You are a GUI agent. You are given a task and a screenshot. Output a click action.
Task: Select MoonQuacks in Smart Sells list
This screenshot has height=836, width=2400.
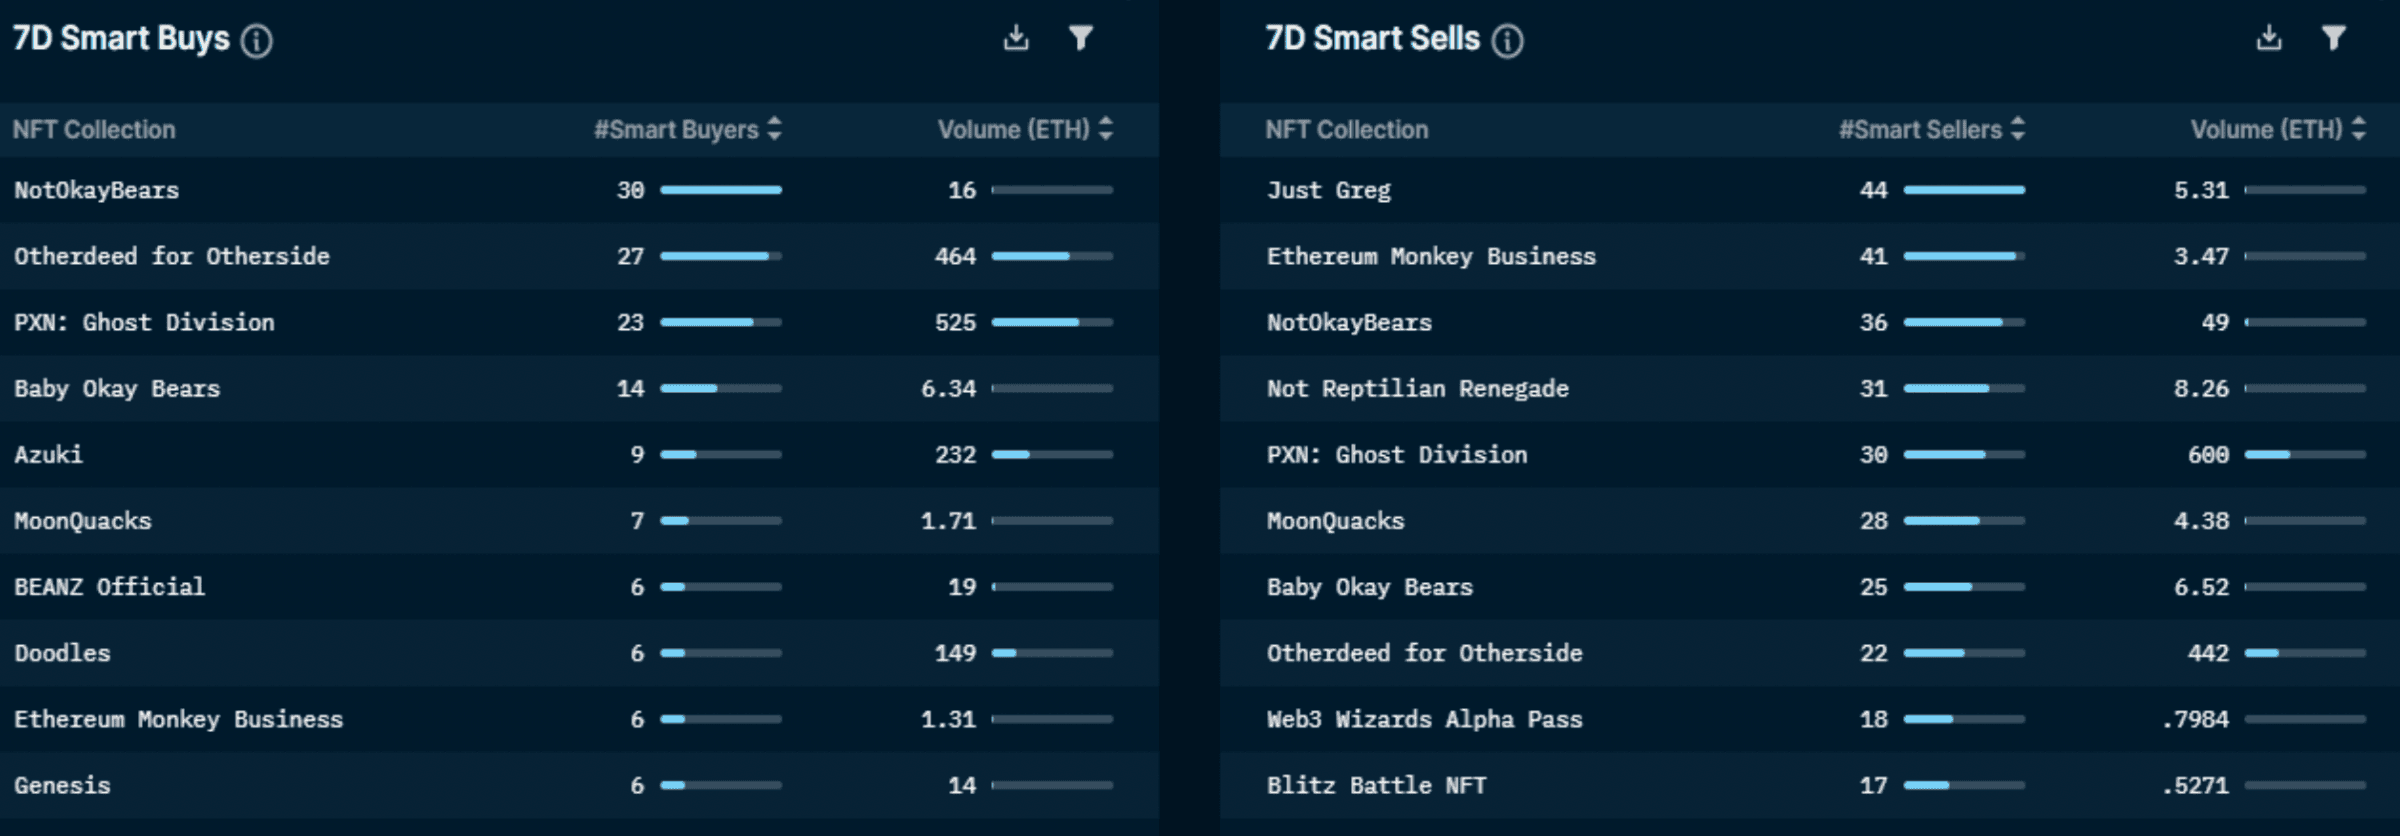click(1335, 520)
